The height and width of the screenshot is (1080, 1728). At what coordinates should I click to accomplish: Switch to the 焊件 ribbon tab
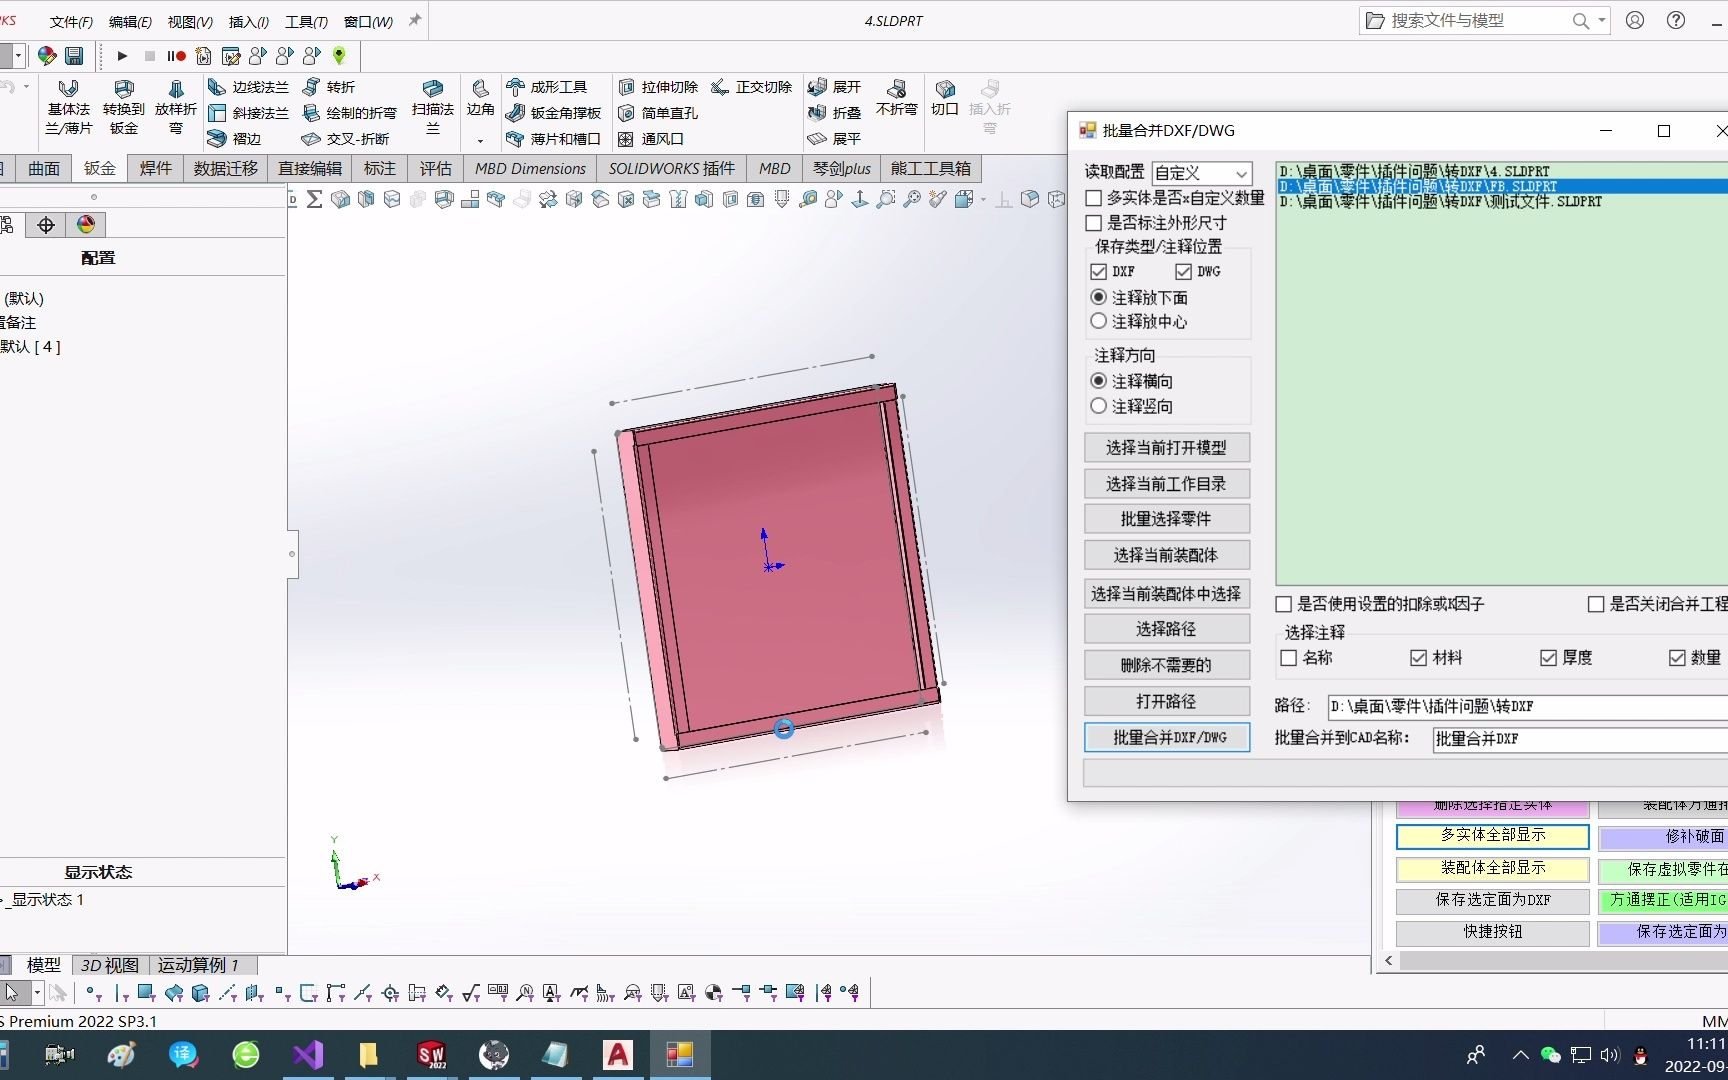coord(155,168)
